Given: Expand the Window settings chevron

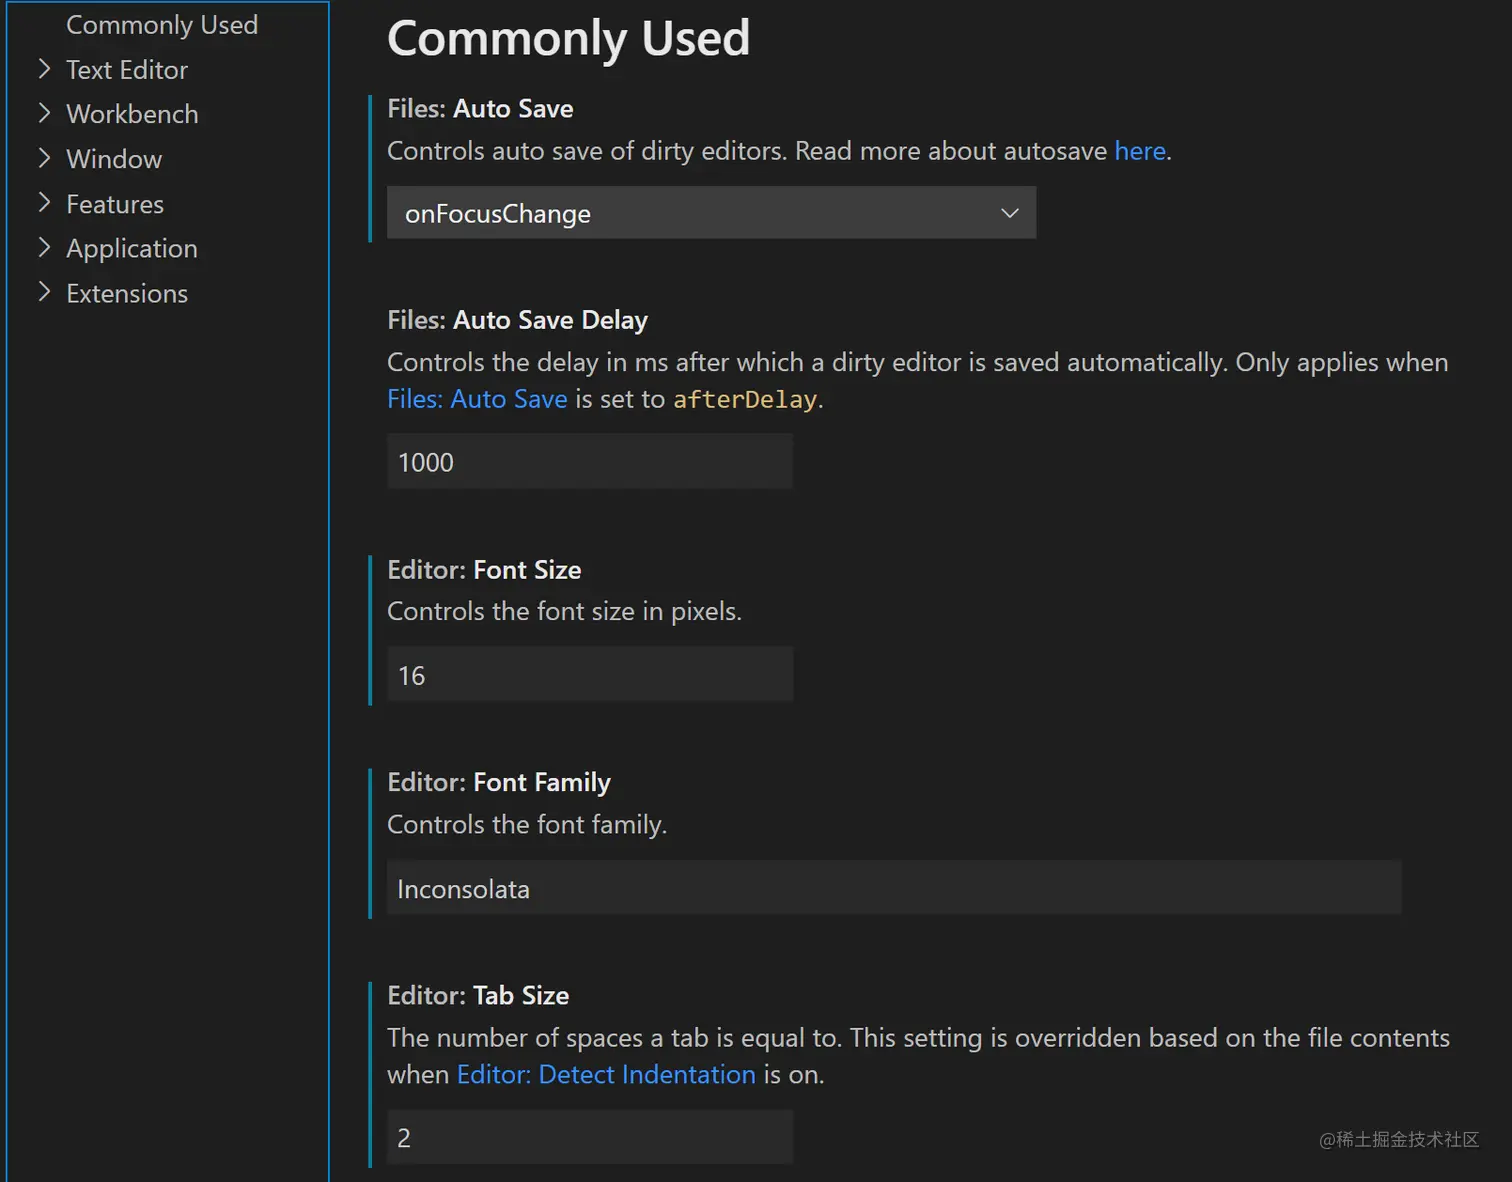Looking at the screenshot, I should (x=44, y=158).
